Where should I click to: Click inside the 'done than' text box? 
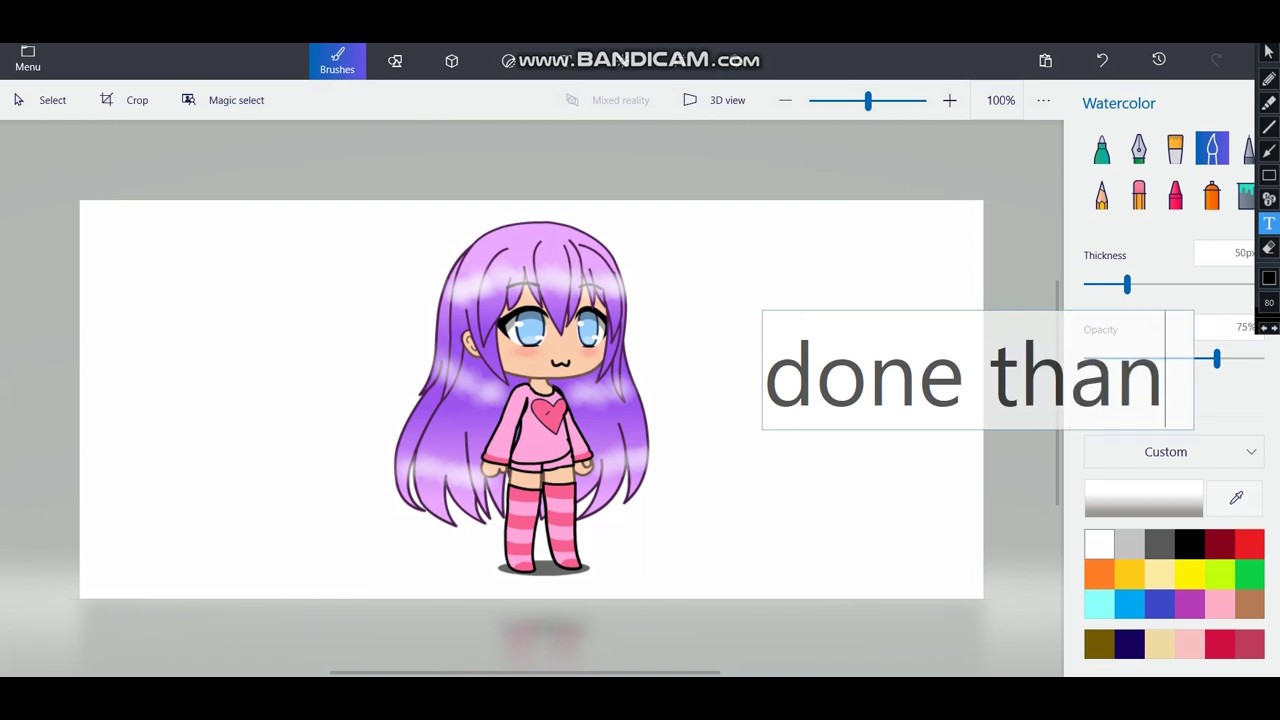tap(977, 370)
